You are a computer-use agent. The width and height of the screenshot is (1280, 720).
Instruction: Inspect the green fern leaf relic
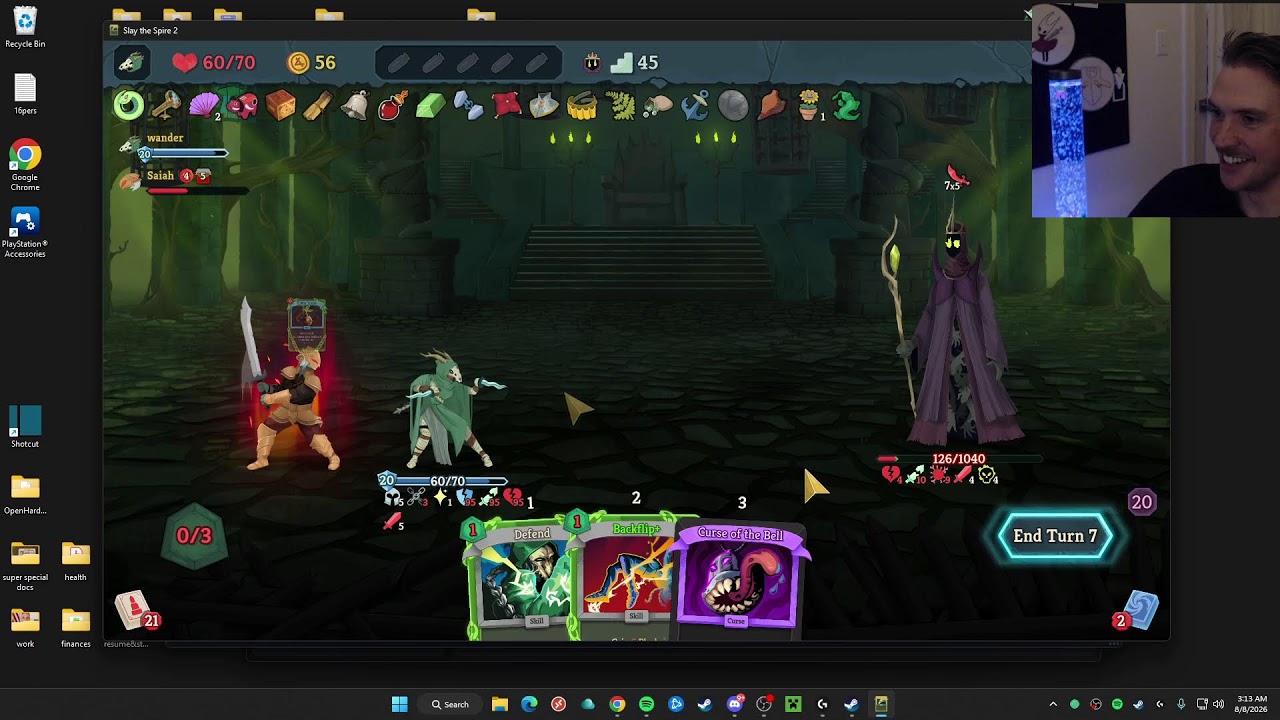[620, 105]
